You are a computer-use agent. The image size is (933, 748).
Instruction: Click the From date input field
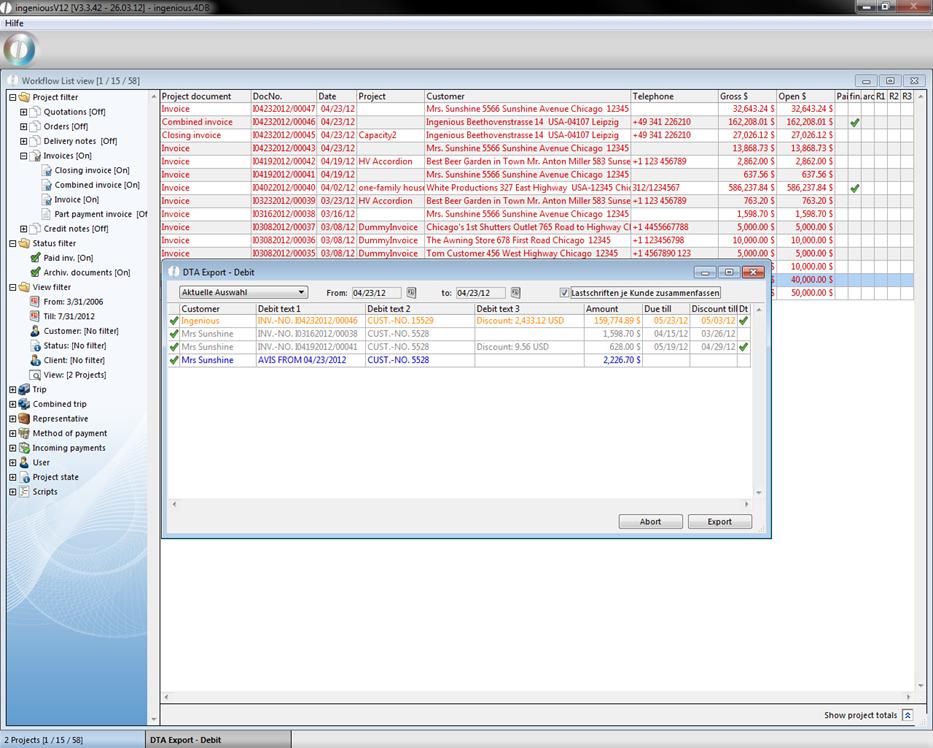tap(375, 293)
